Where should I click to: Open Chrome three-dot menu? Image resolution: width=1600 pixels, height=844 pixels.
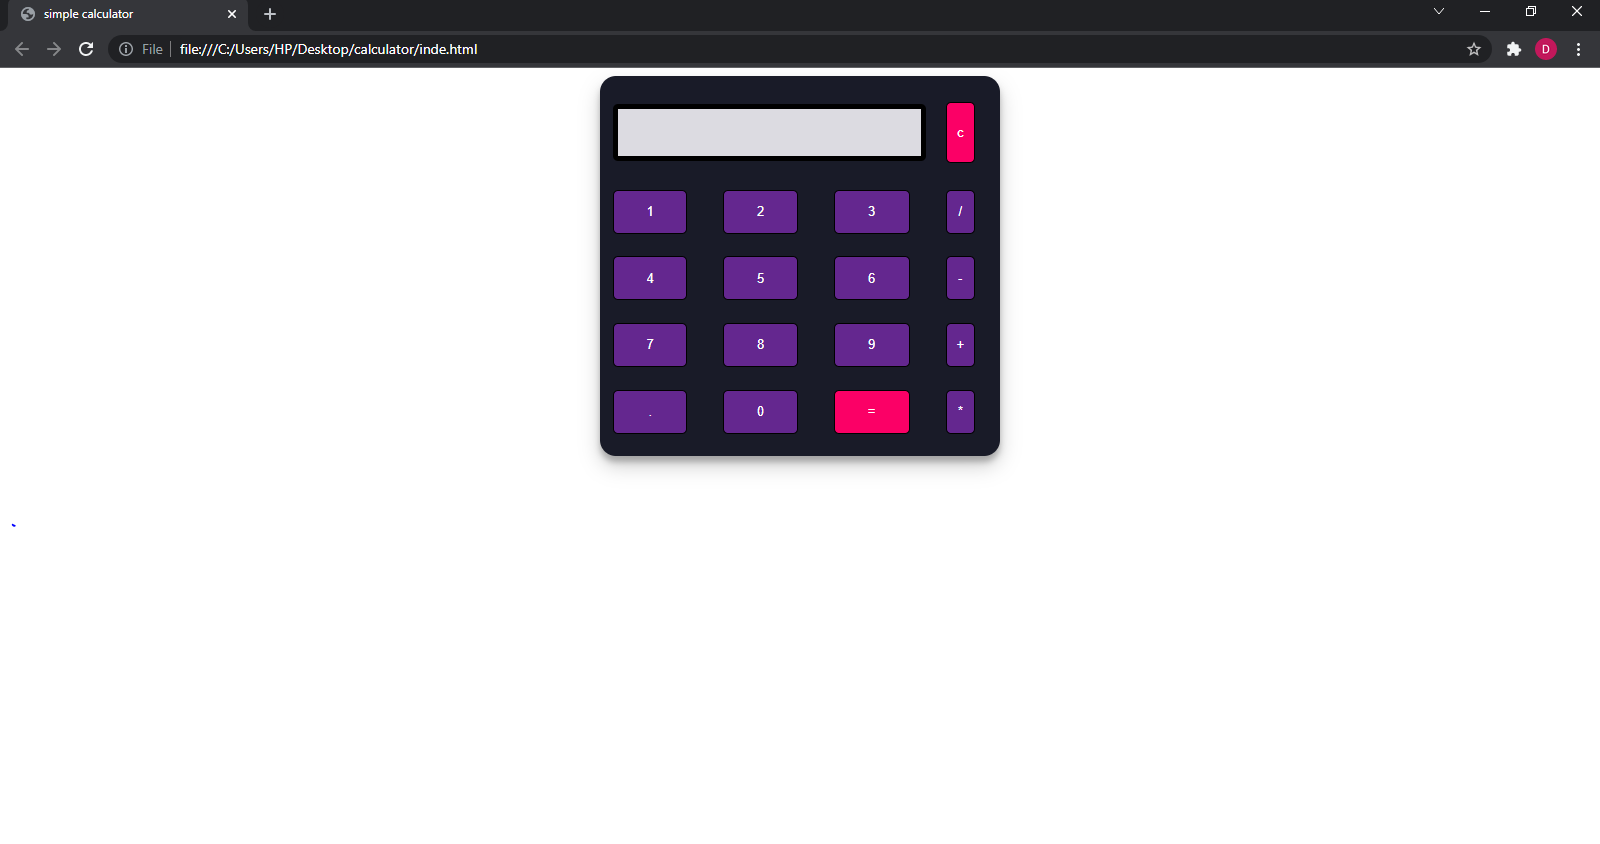coord(1578,49)
